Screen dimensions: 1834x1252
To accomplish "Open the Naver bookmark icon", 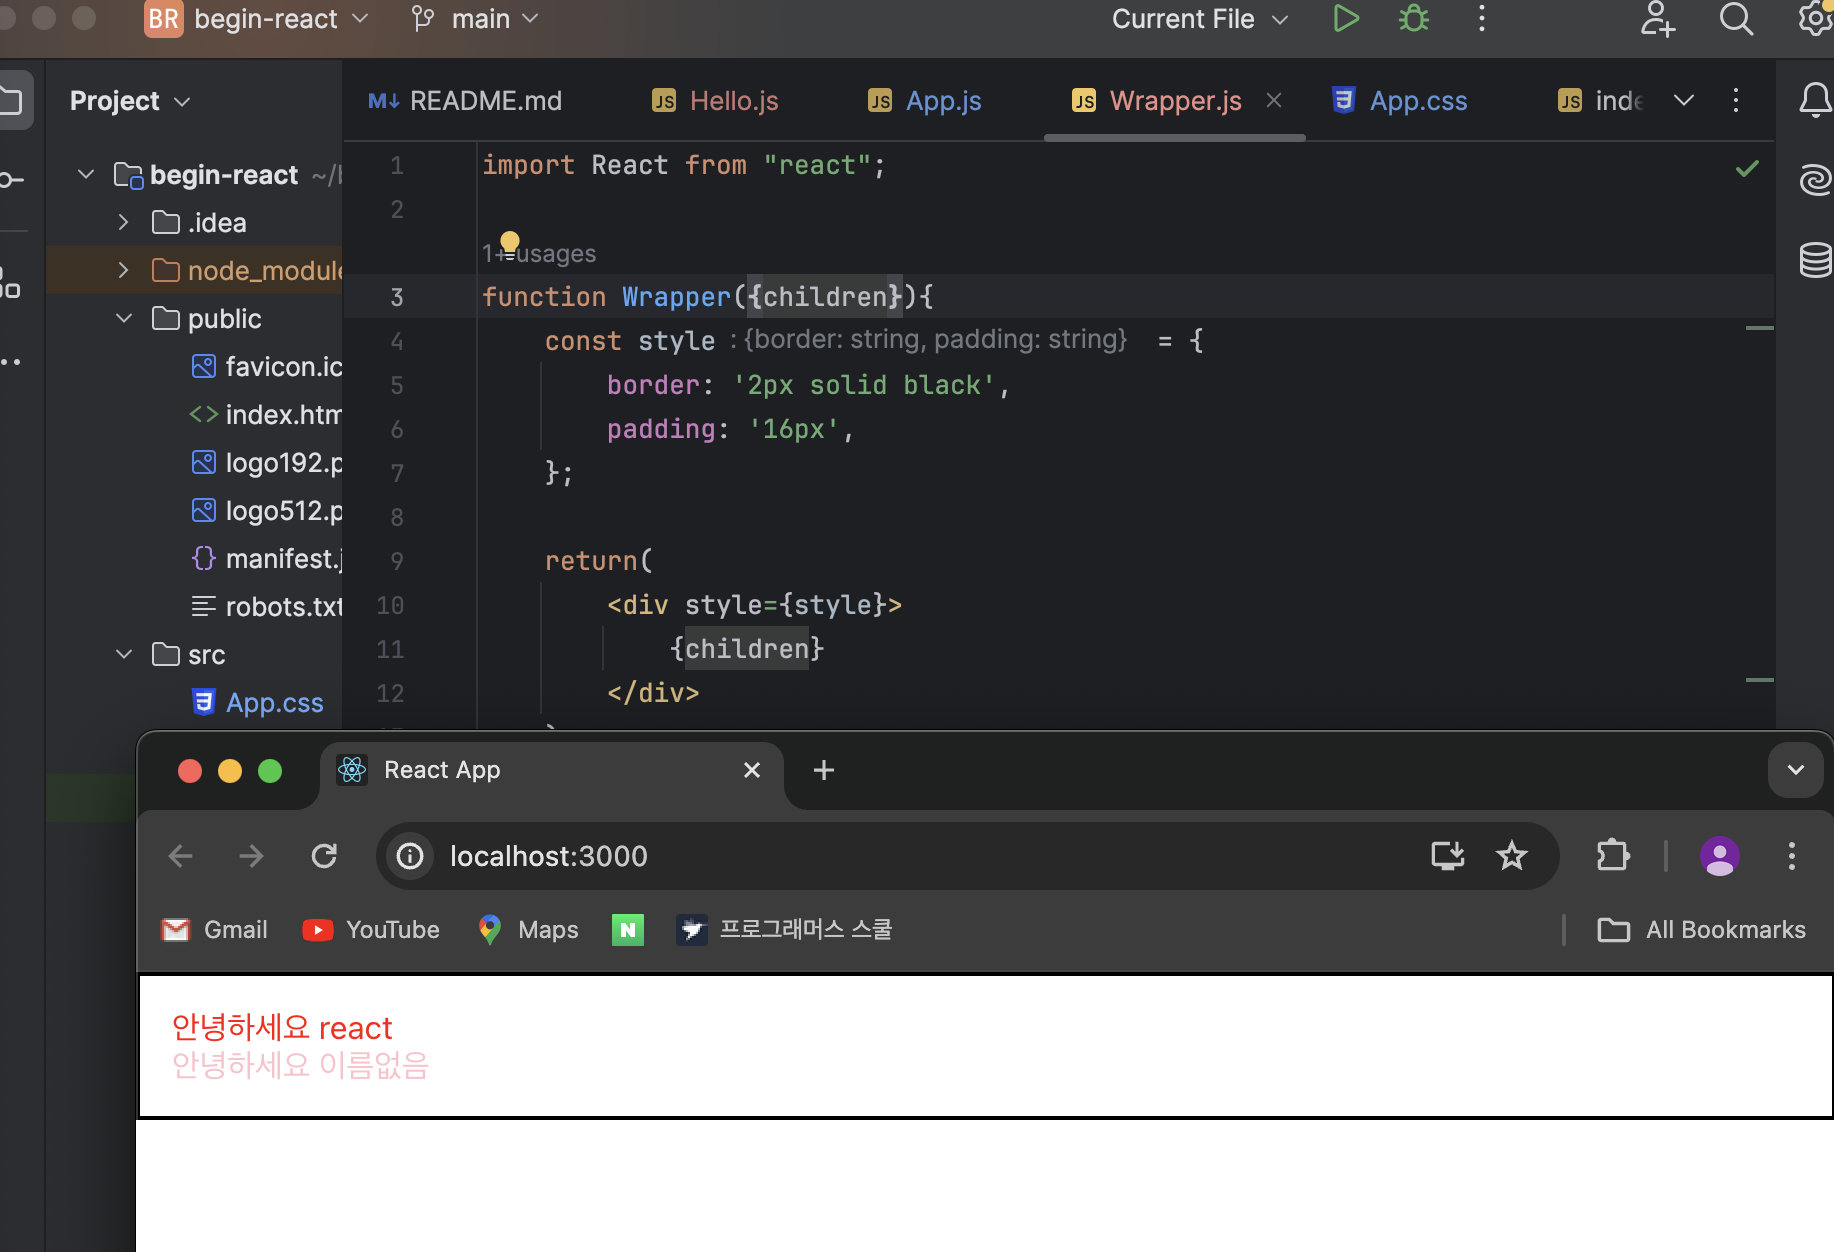I will (628, 930).
